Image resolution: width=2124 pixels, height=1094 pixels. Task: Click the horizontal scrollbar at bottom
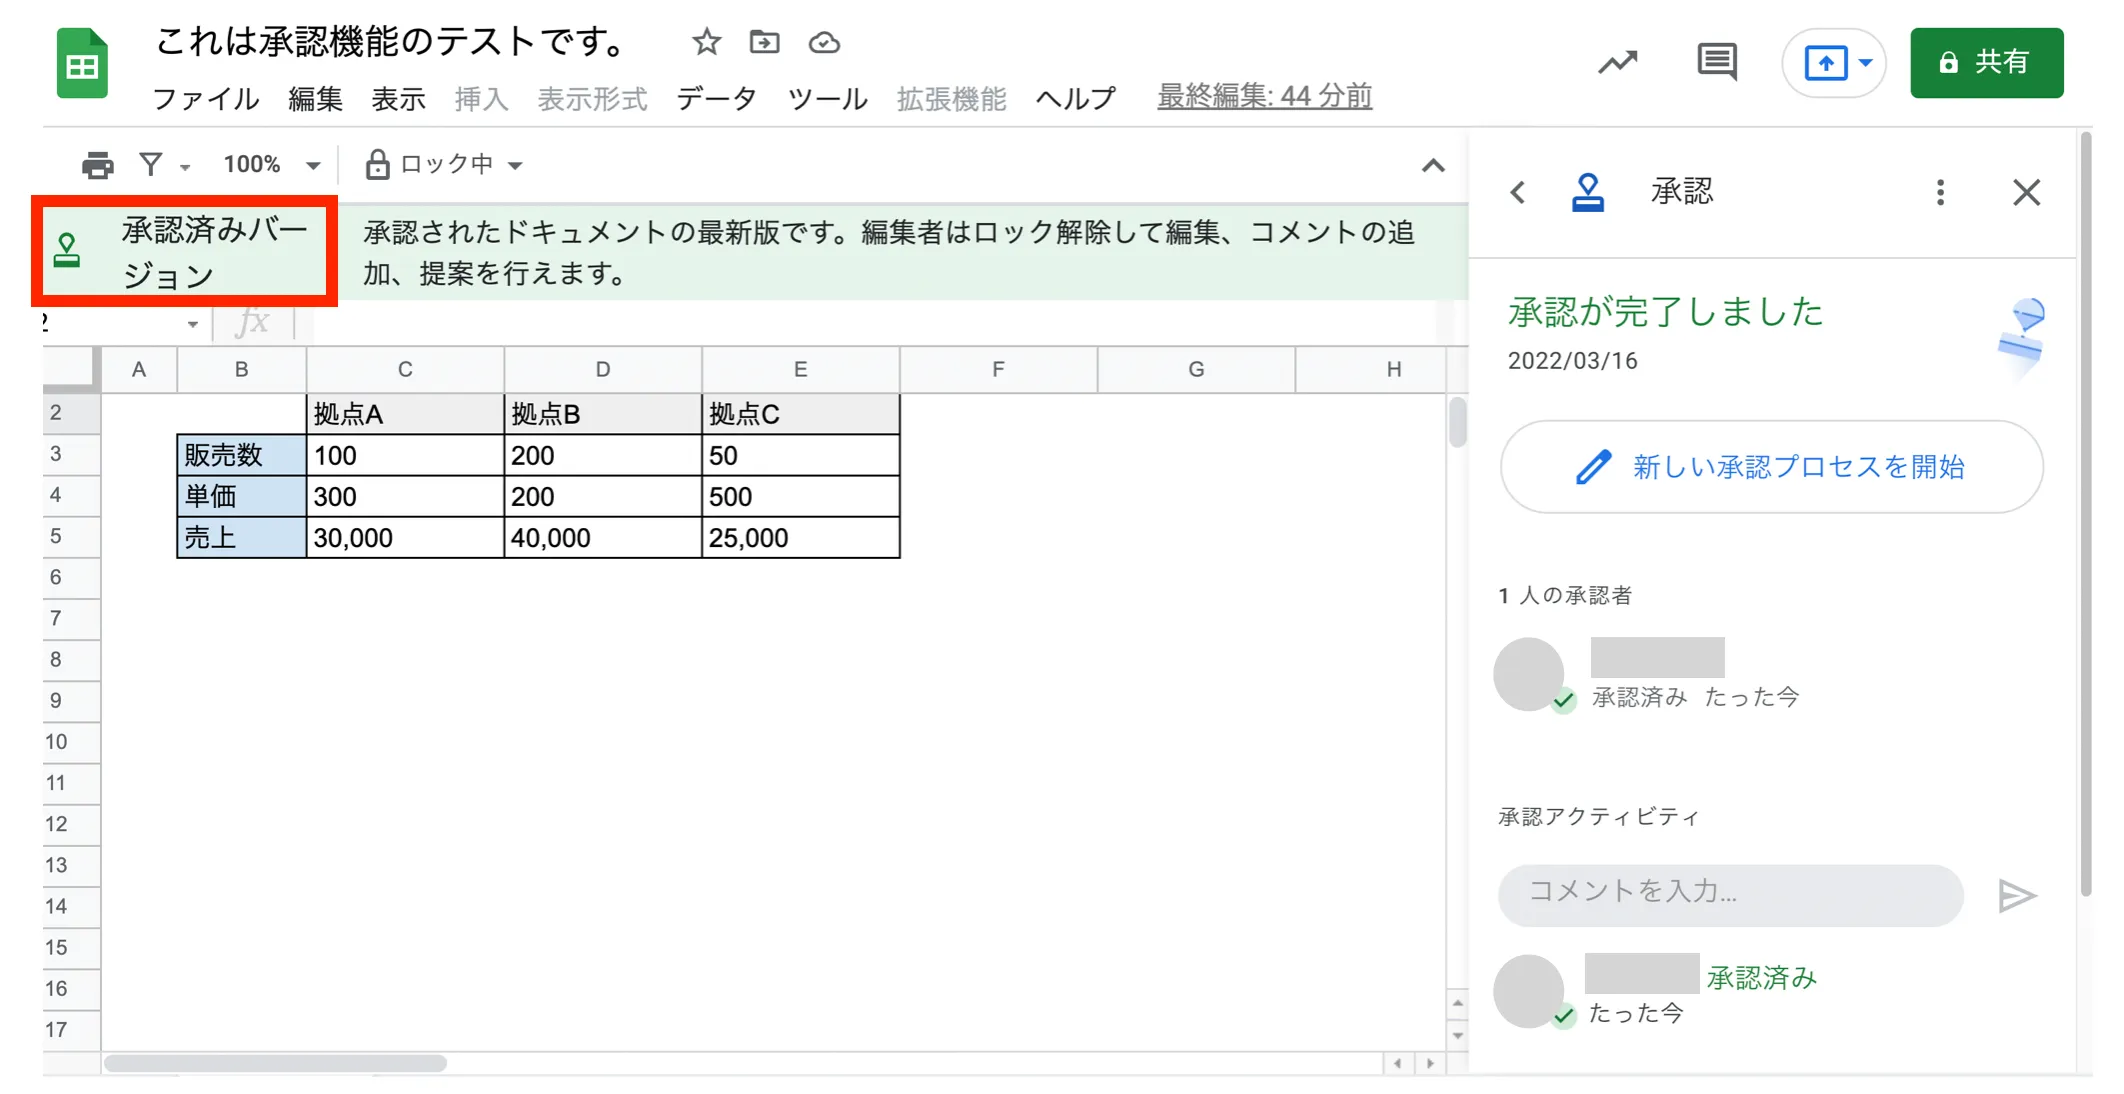click(275, 1063)
